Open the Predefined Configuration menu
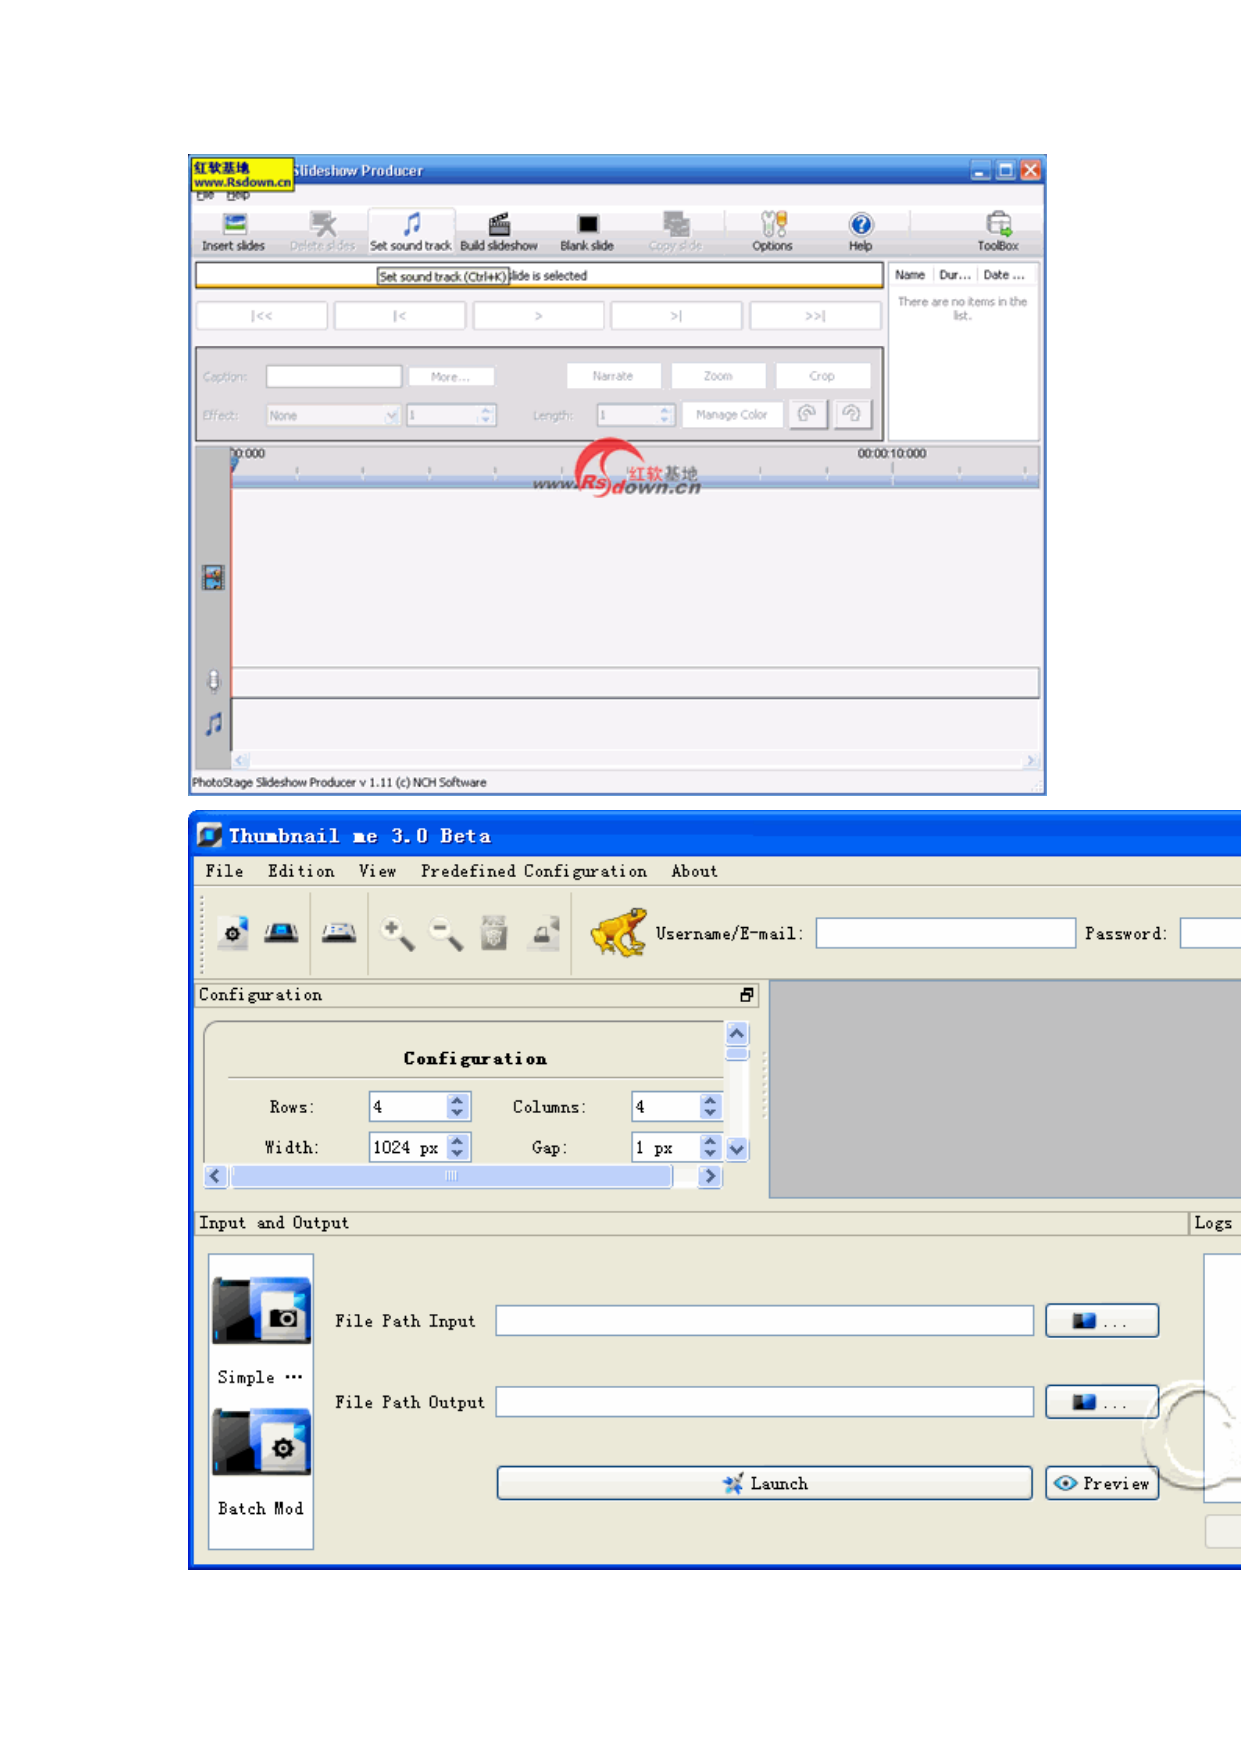Screen dimensions: 1241x1754 click(x=534, y=871)
